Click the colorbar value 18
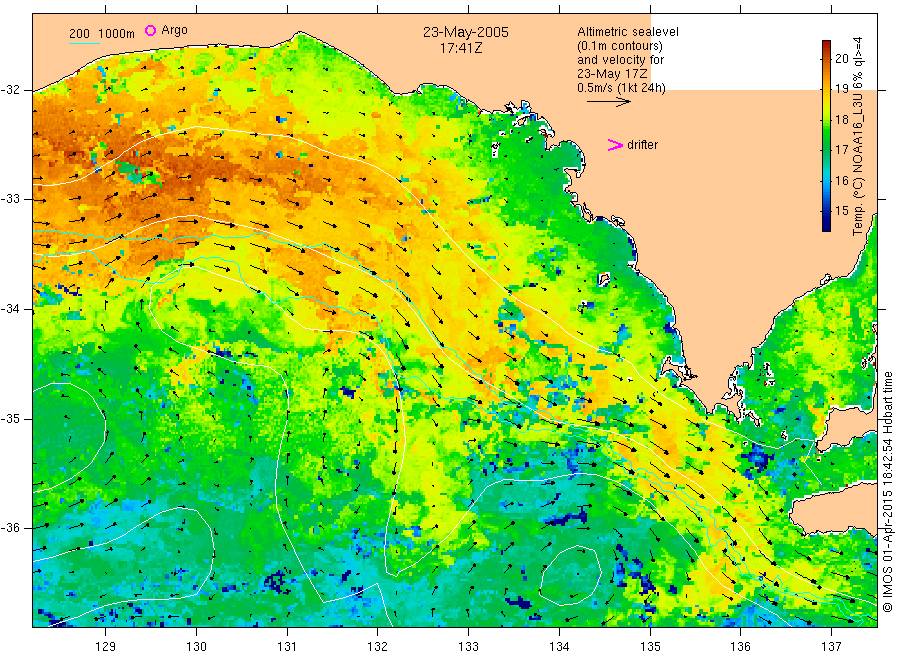The height and width of the screenshot is (660, 900). point(841,119)
